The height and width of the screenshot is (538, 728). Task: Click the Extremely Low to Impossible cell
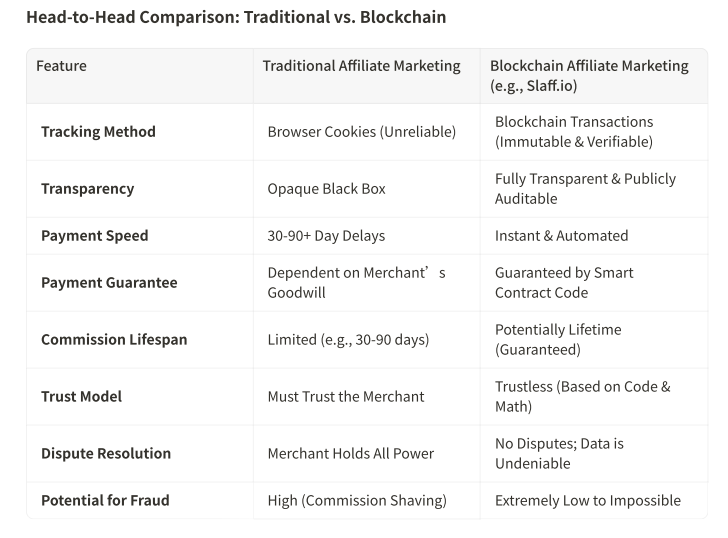pos(587,501)
